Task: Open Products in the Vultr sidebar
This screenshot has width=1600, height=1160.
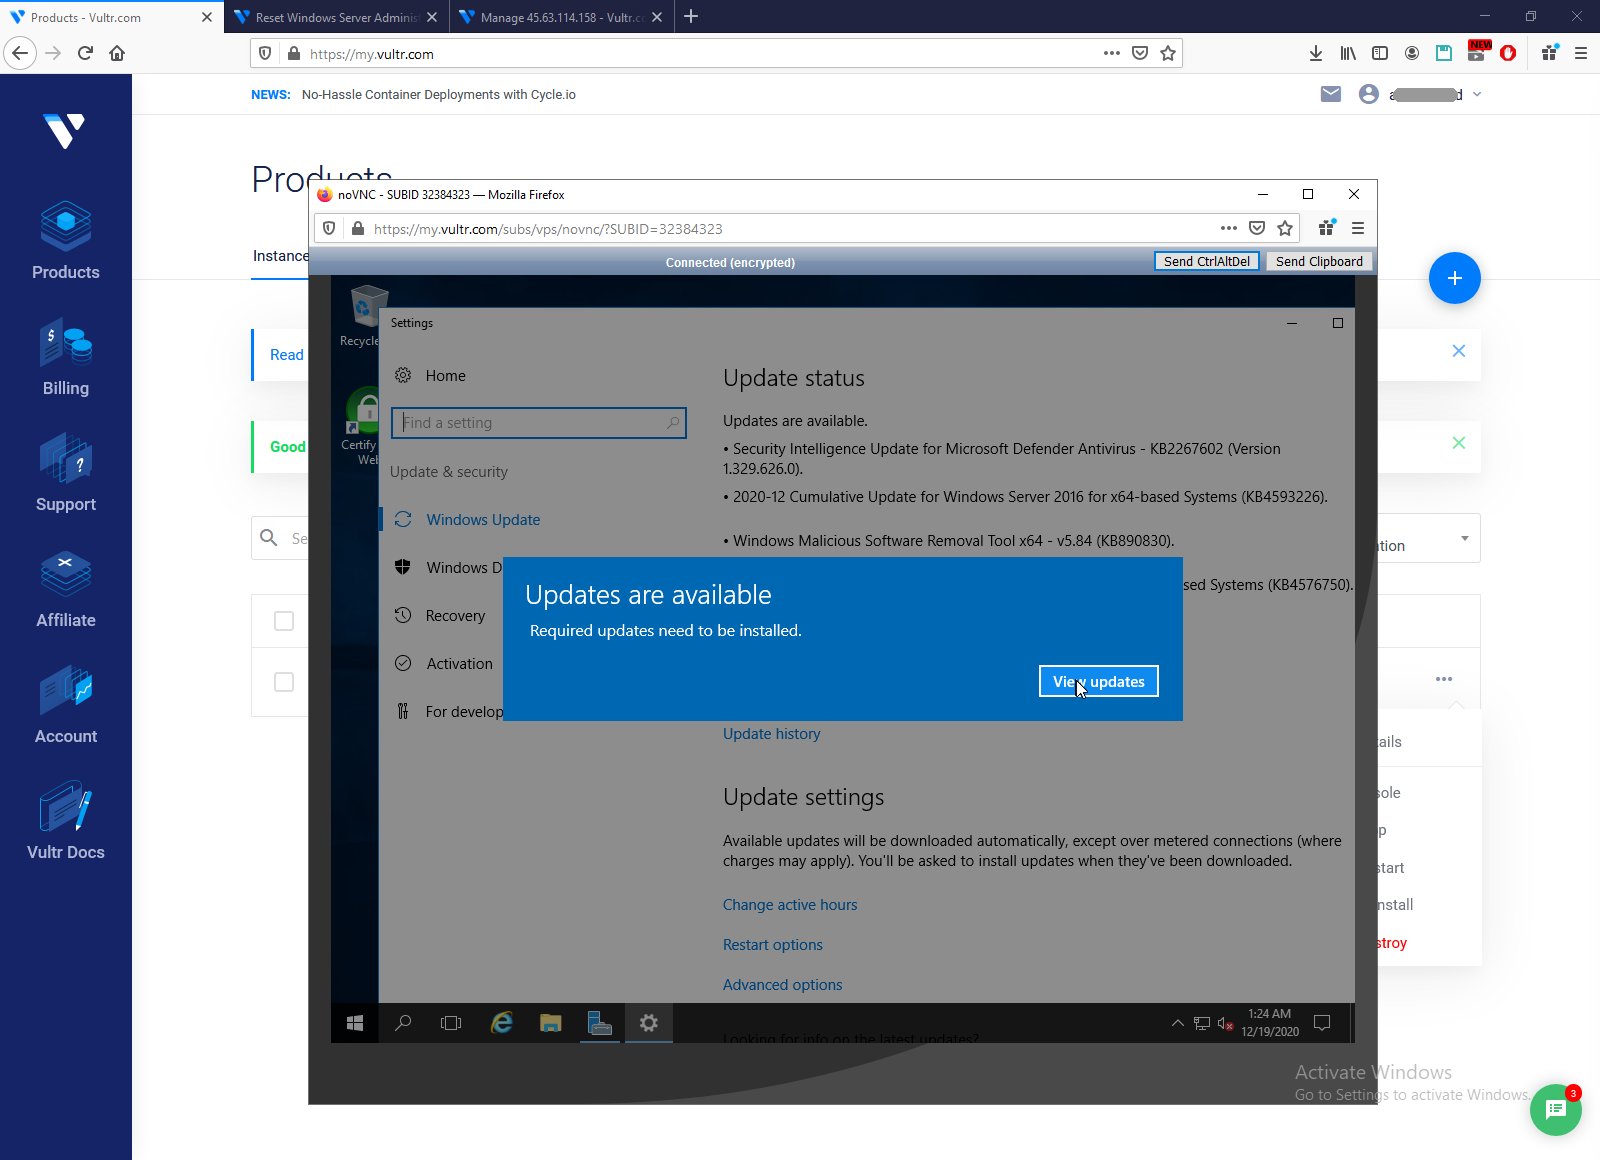Action: pos(66,241)
